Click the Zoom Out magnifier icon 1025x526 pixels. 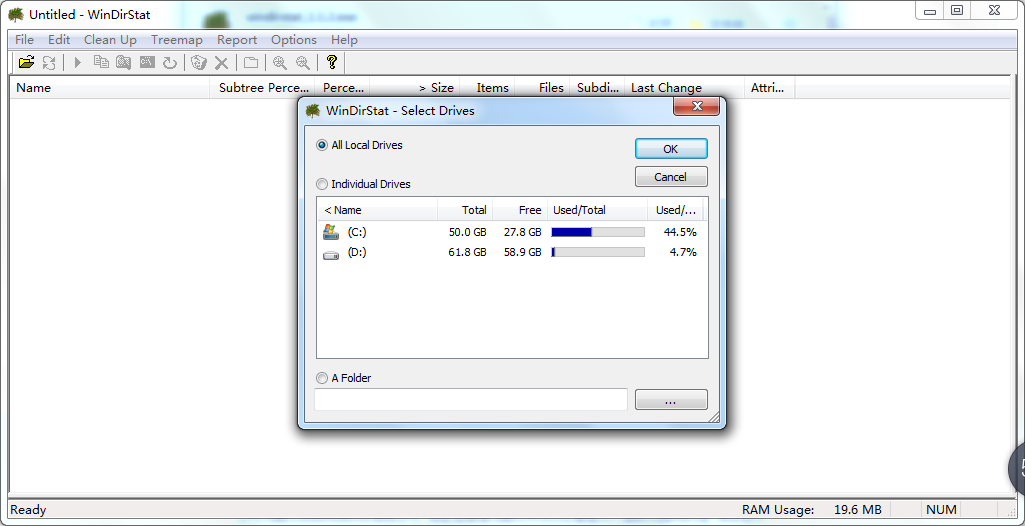click(303, 63)
